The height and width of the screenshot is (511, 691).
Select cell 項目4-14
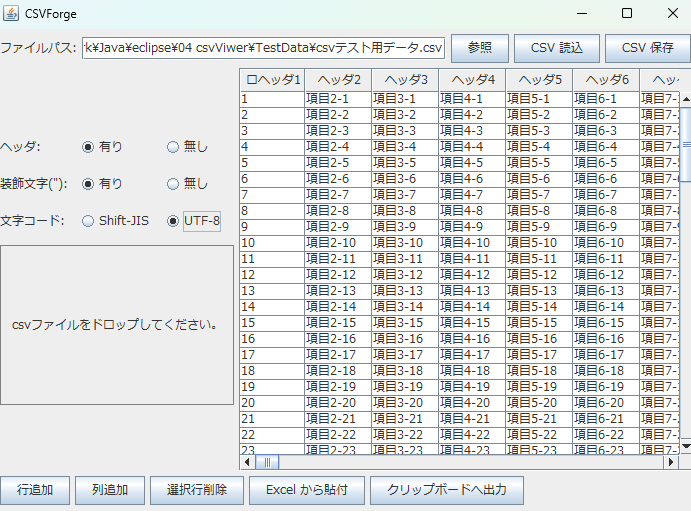point(472,307)
